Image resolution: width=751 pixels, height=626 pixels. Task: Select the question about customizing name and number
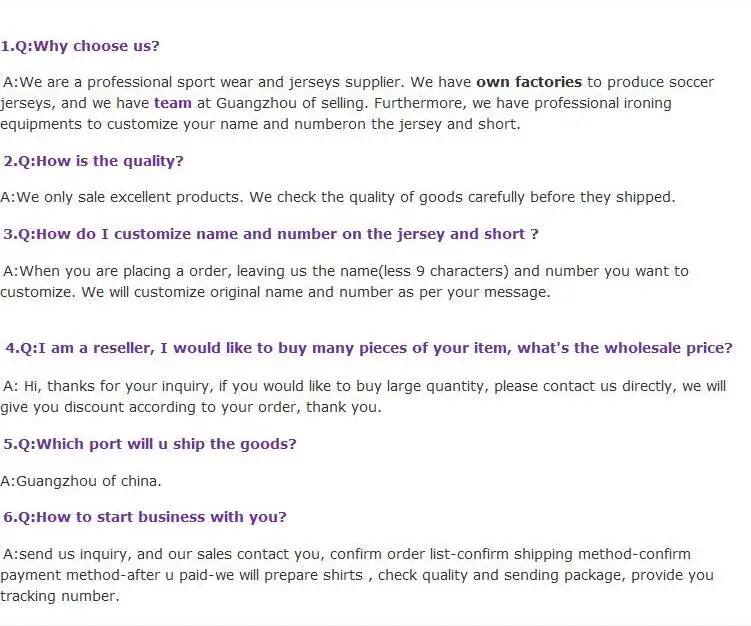click(271, 234)
